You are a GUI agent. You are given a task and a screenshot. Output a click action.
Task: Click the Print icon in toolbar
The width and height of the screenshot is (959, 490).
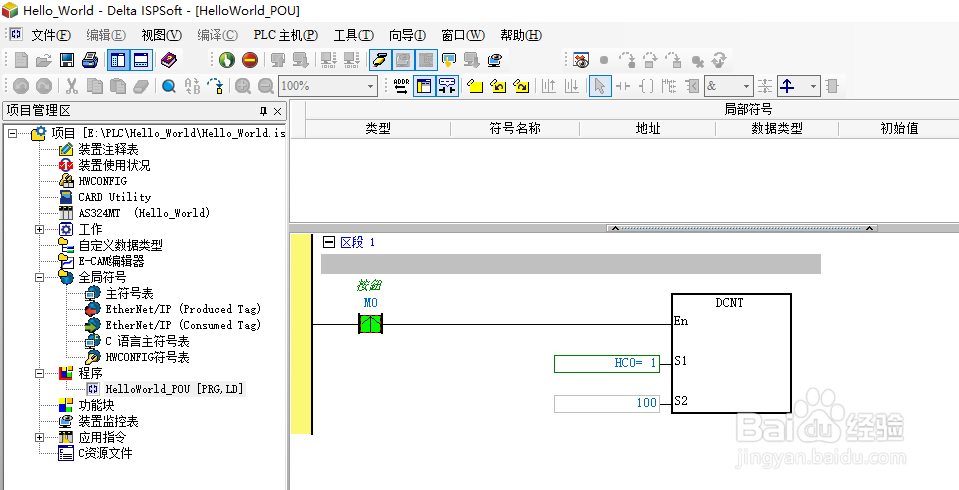pyautogui.click(x=90, y=60)
